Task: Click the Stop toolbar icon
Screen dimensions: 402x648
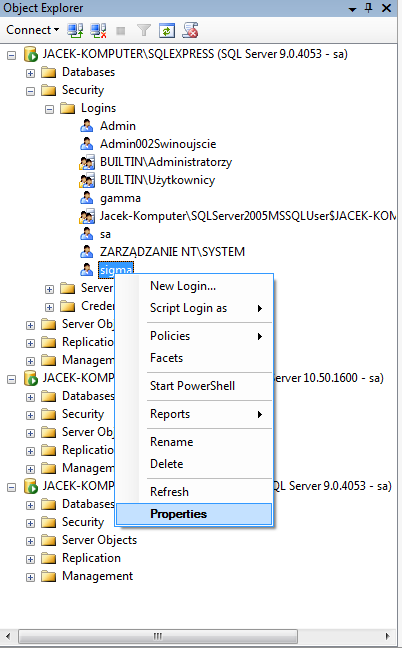Action: click(121, 31)
